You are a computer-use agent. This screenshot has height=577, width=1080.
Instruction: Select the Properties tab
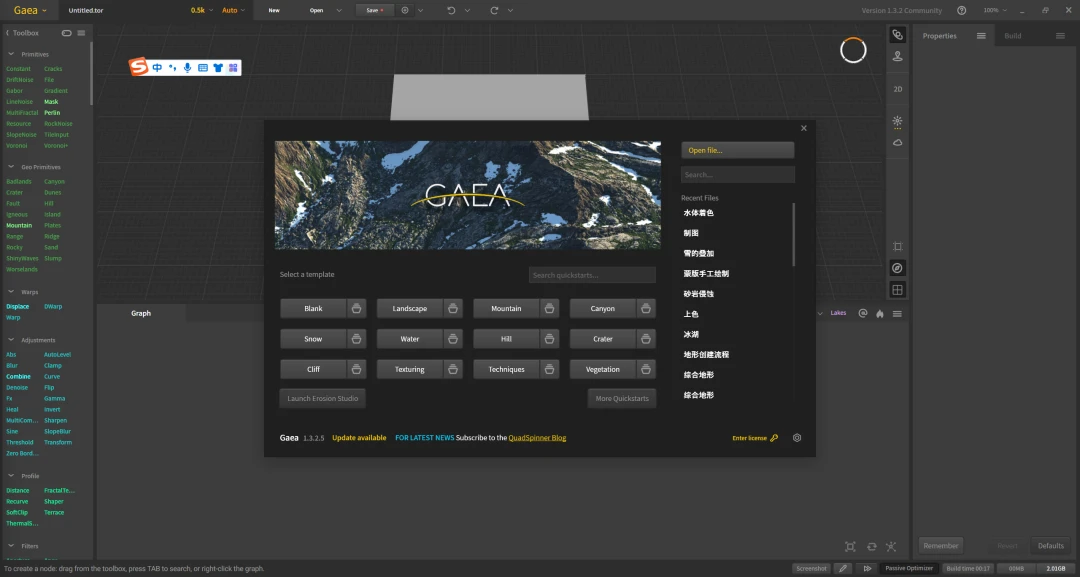[x=939, y=36]
